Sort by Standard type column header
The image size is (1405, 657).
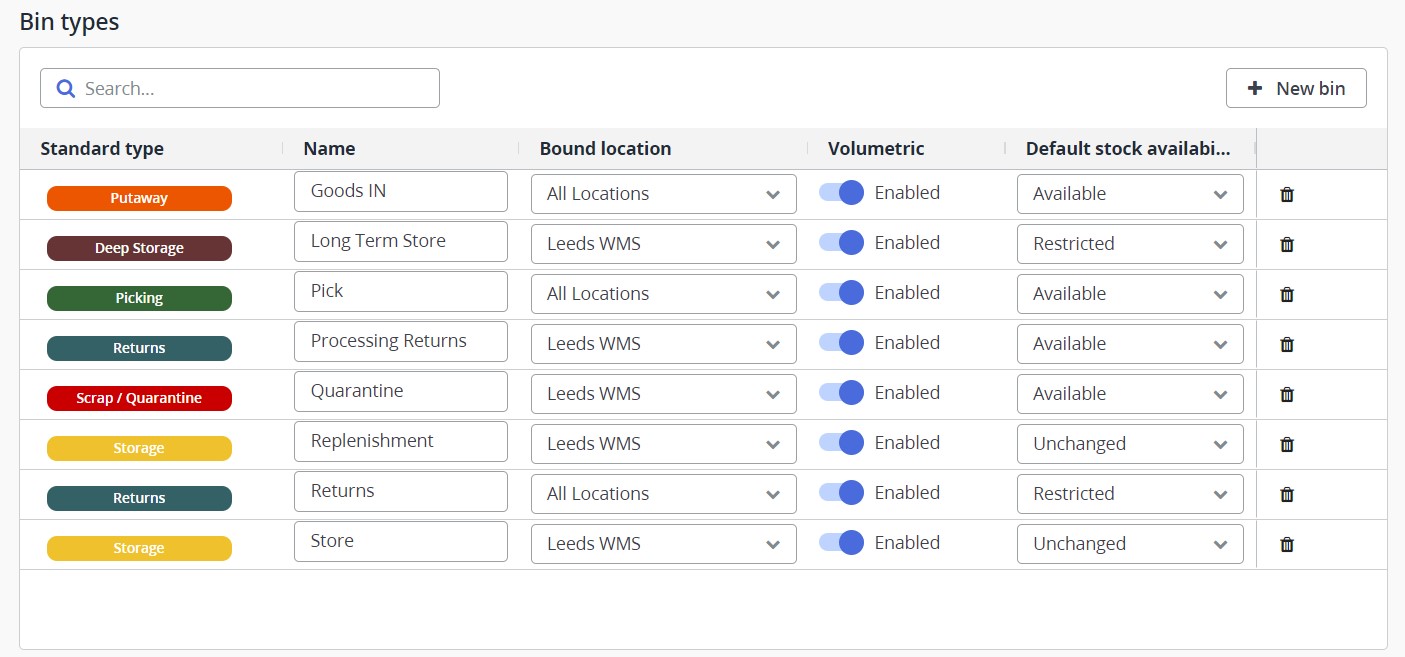coord(102,149)
